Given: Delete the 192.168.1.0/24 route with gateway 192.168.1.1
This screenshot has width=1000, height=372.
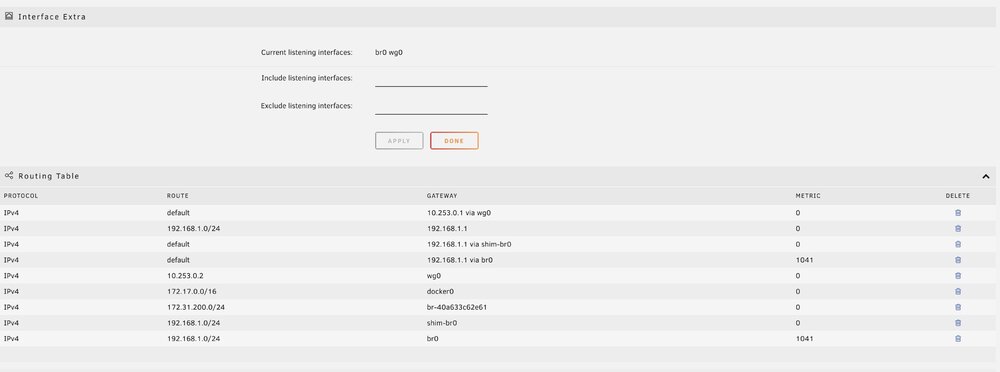Looking at the screenshot, I should pyautogui.click(x=958, y=228).
